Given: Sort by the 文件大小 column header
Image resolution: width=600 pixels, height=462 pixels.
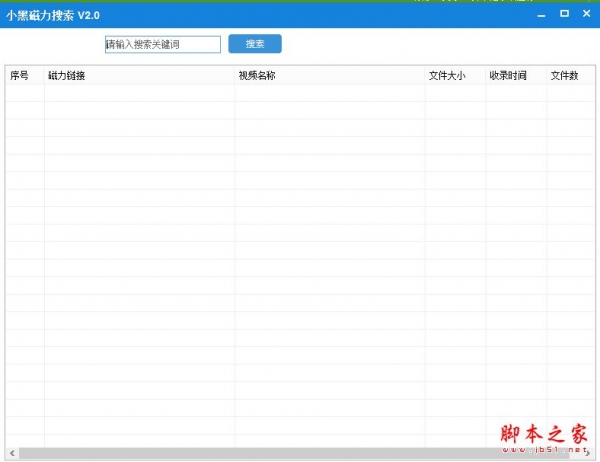Looking at the screenshot, I should (455, 75).
